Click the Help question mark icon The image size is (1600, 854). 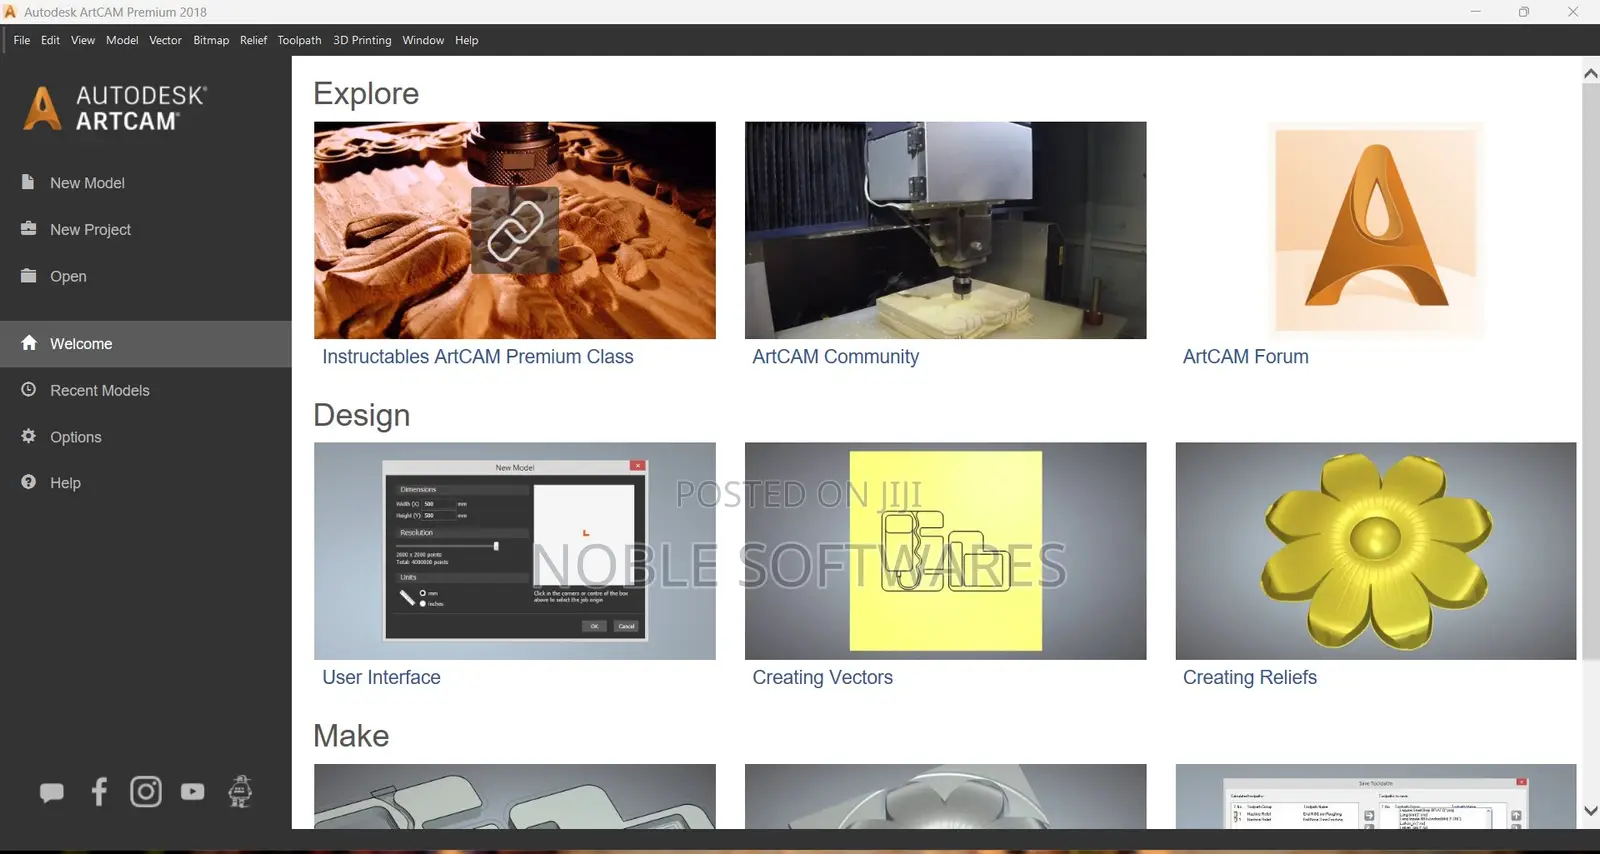[x=28, y=482]
